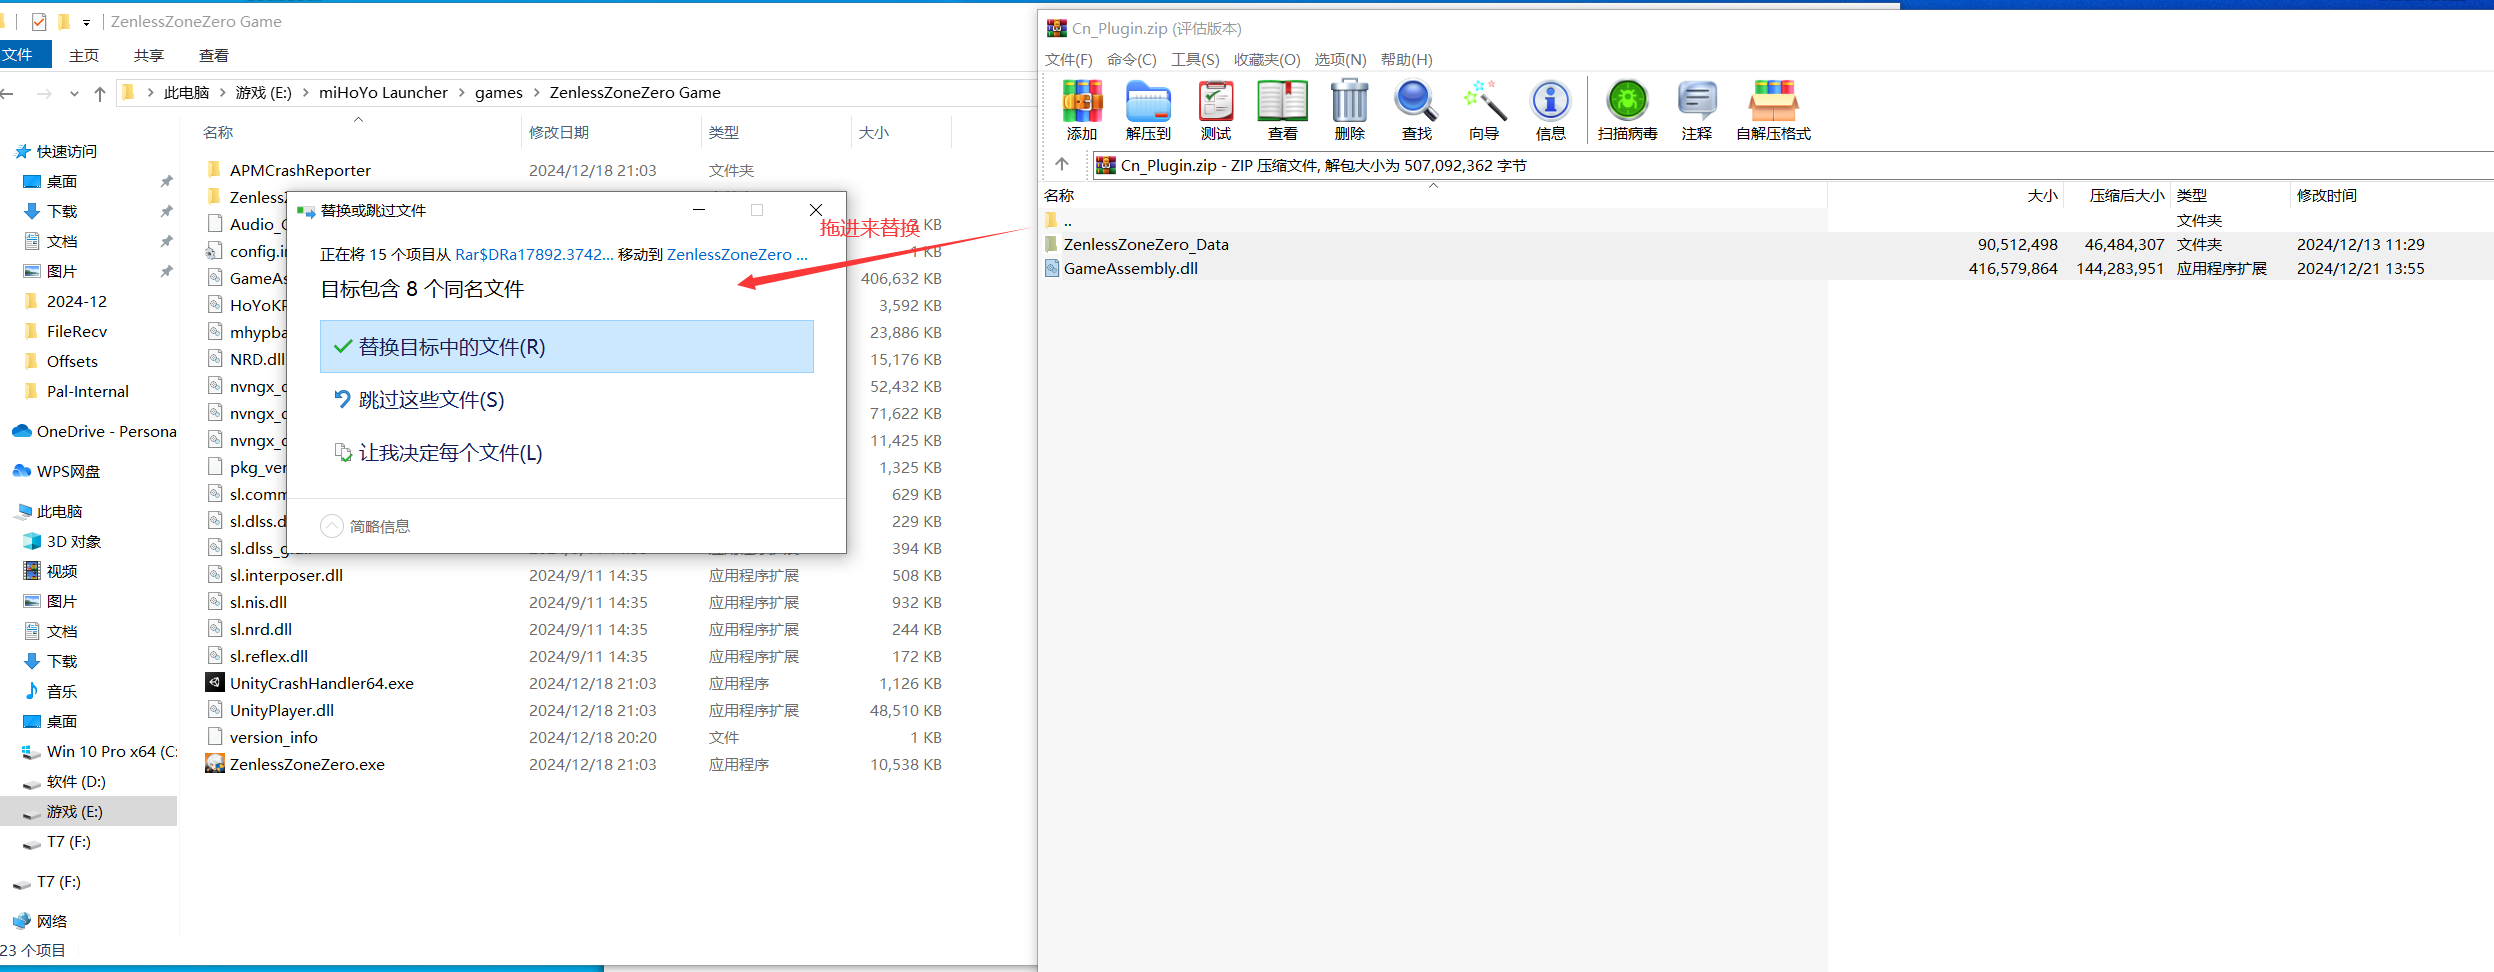Sort WinRAR list by 压缩后大小 column
The image size is (2494, 972).
pos(2126,195)
